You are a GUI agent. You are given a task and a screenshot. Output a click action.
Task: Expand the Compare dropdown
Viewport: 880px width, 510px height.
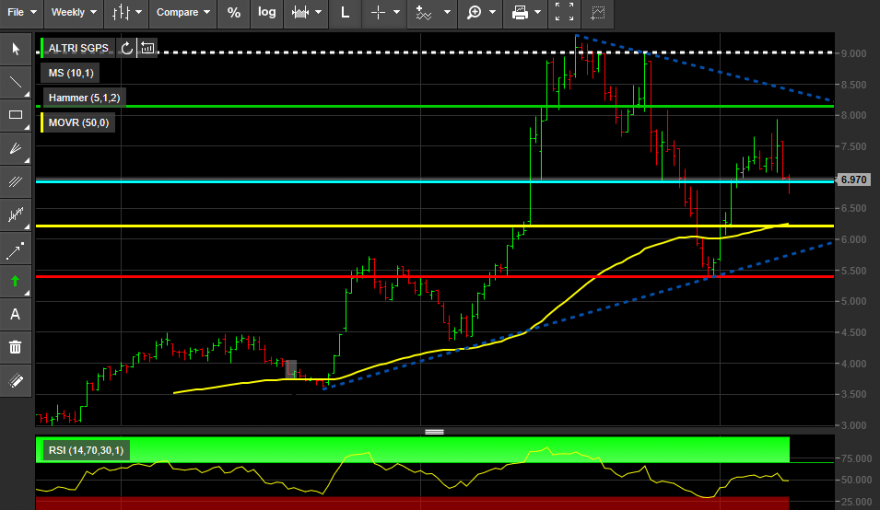tap(183, 12)
